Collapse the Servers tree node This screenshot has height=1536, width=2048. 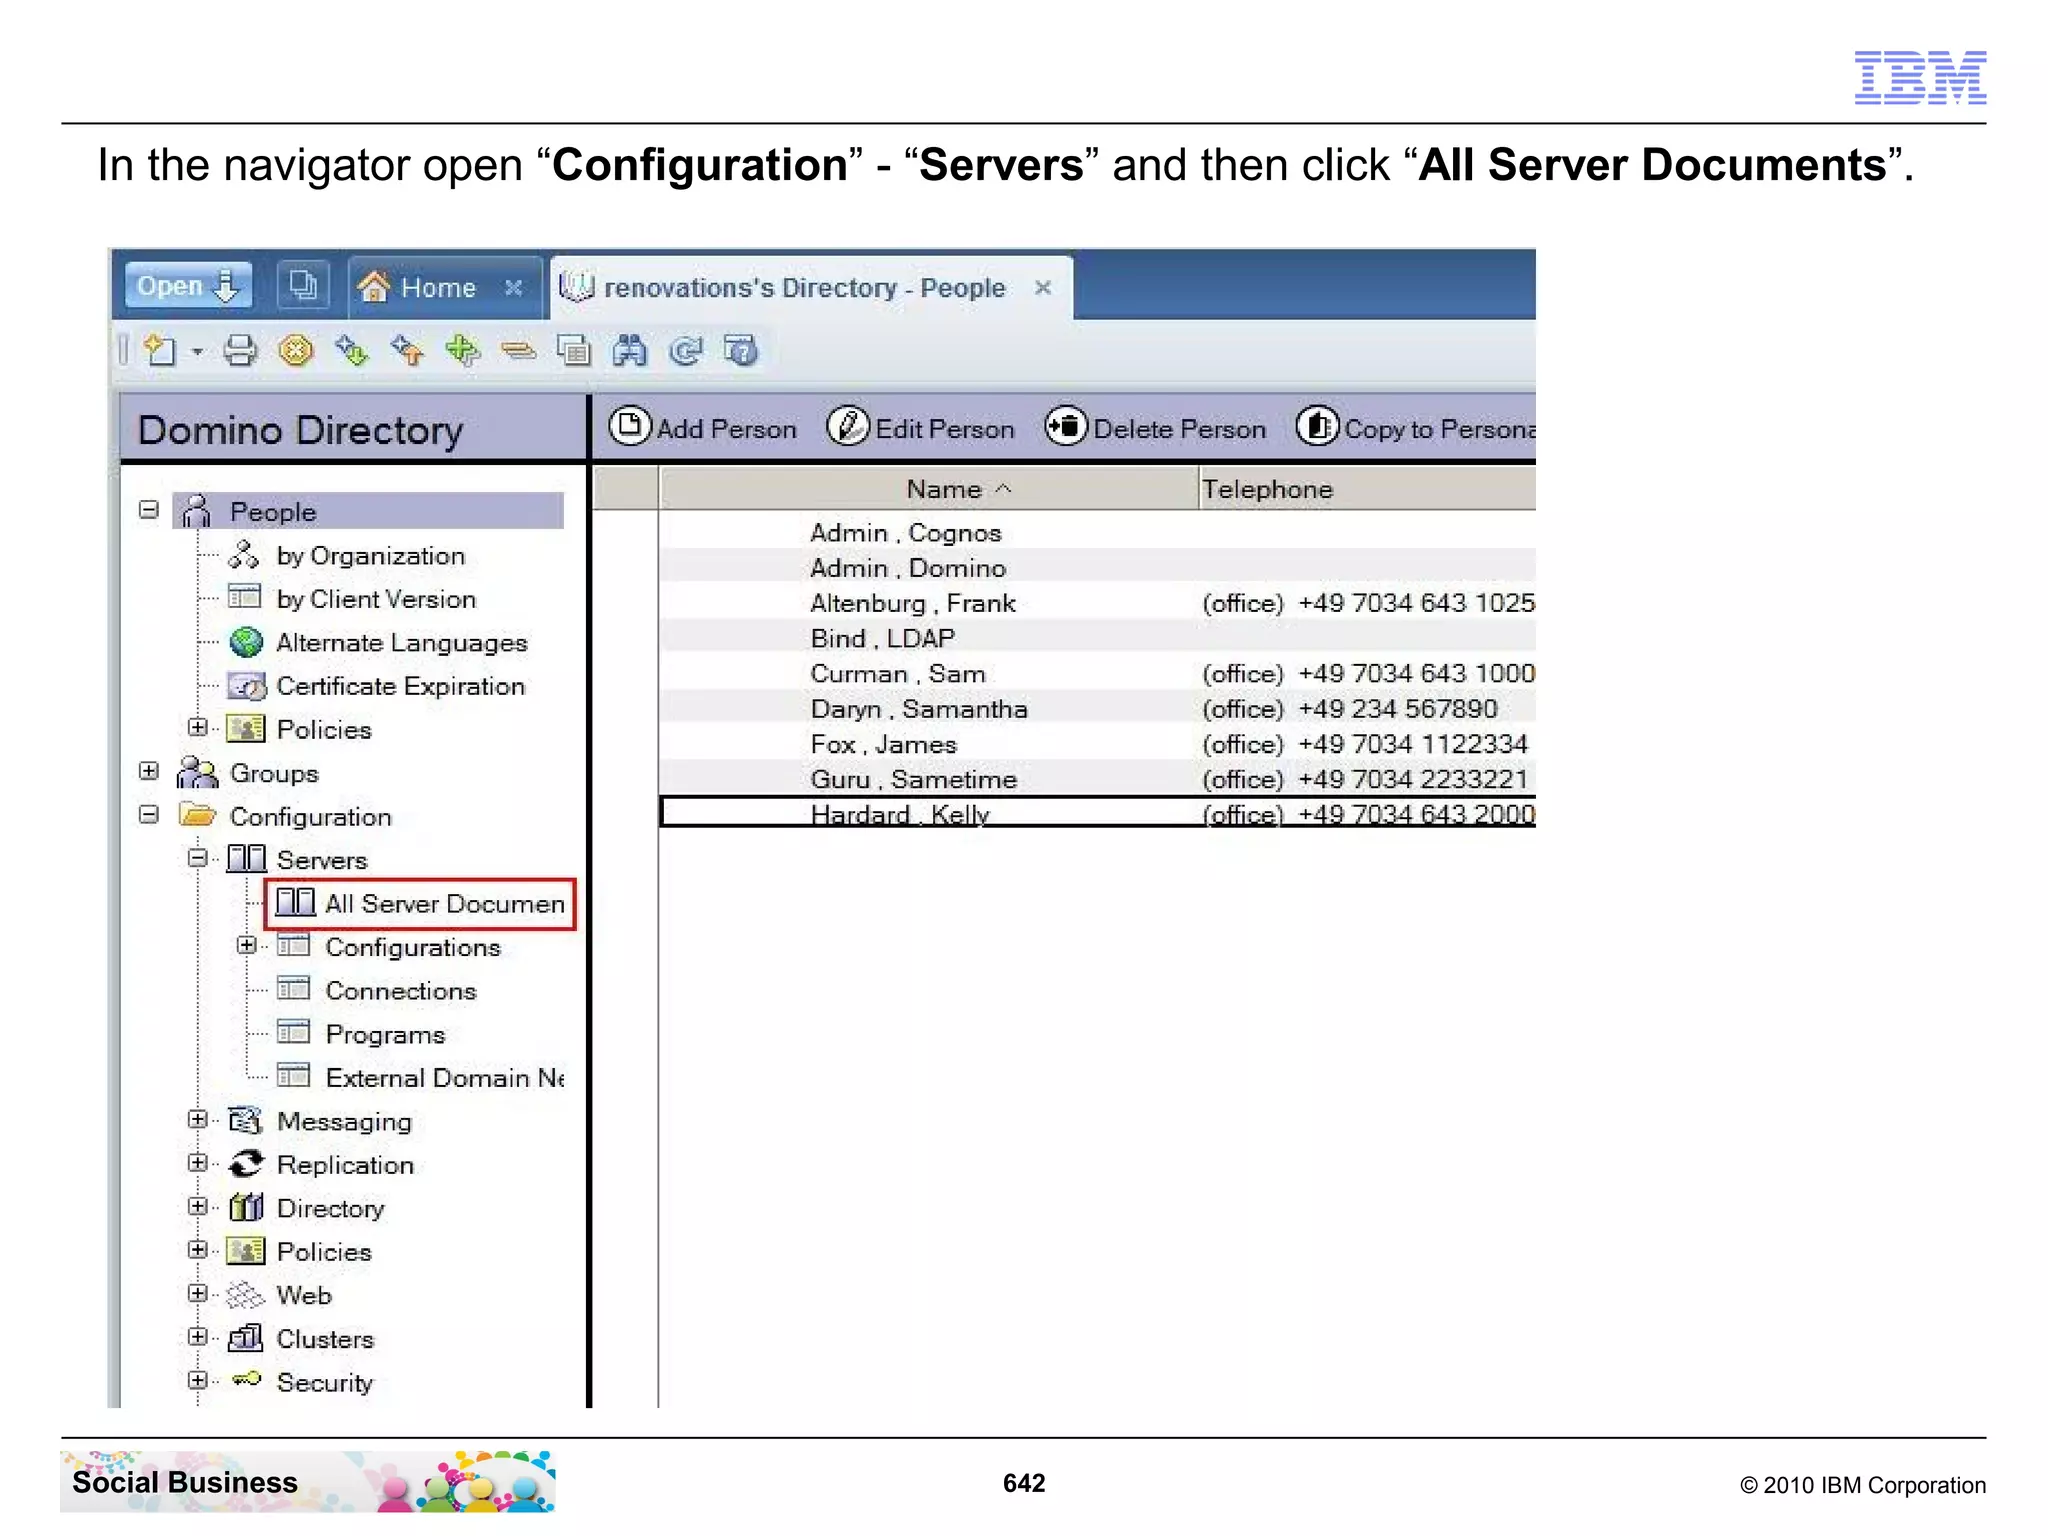coord(198,858)
